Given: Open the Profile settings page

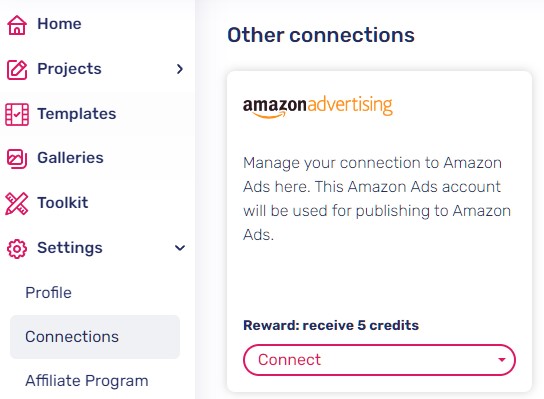Looking at the screenshot, I should tap(48, 292).
